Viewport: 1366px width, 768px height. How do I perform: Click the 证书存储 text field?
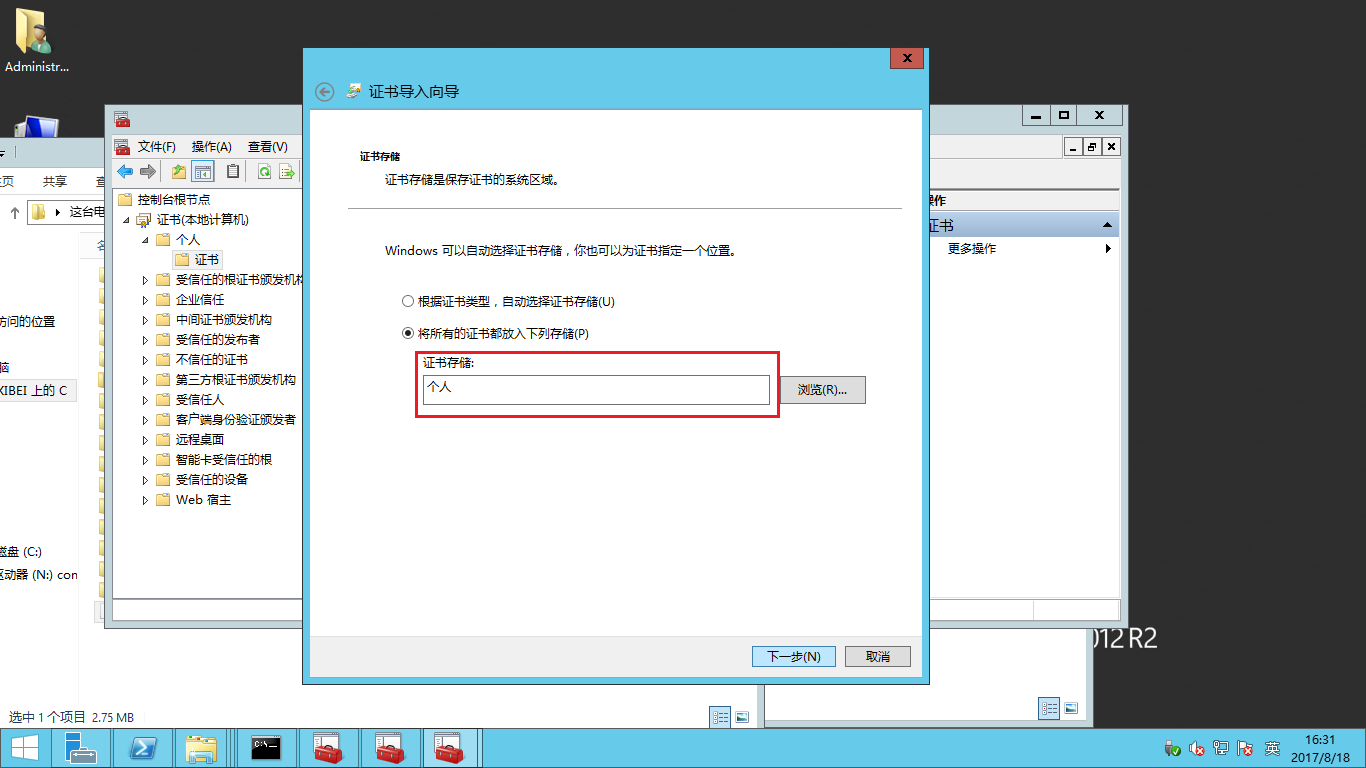(x=596, y=390)
